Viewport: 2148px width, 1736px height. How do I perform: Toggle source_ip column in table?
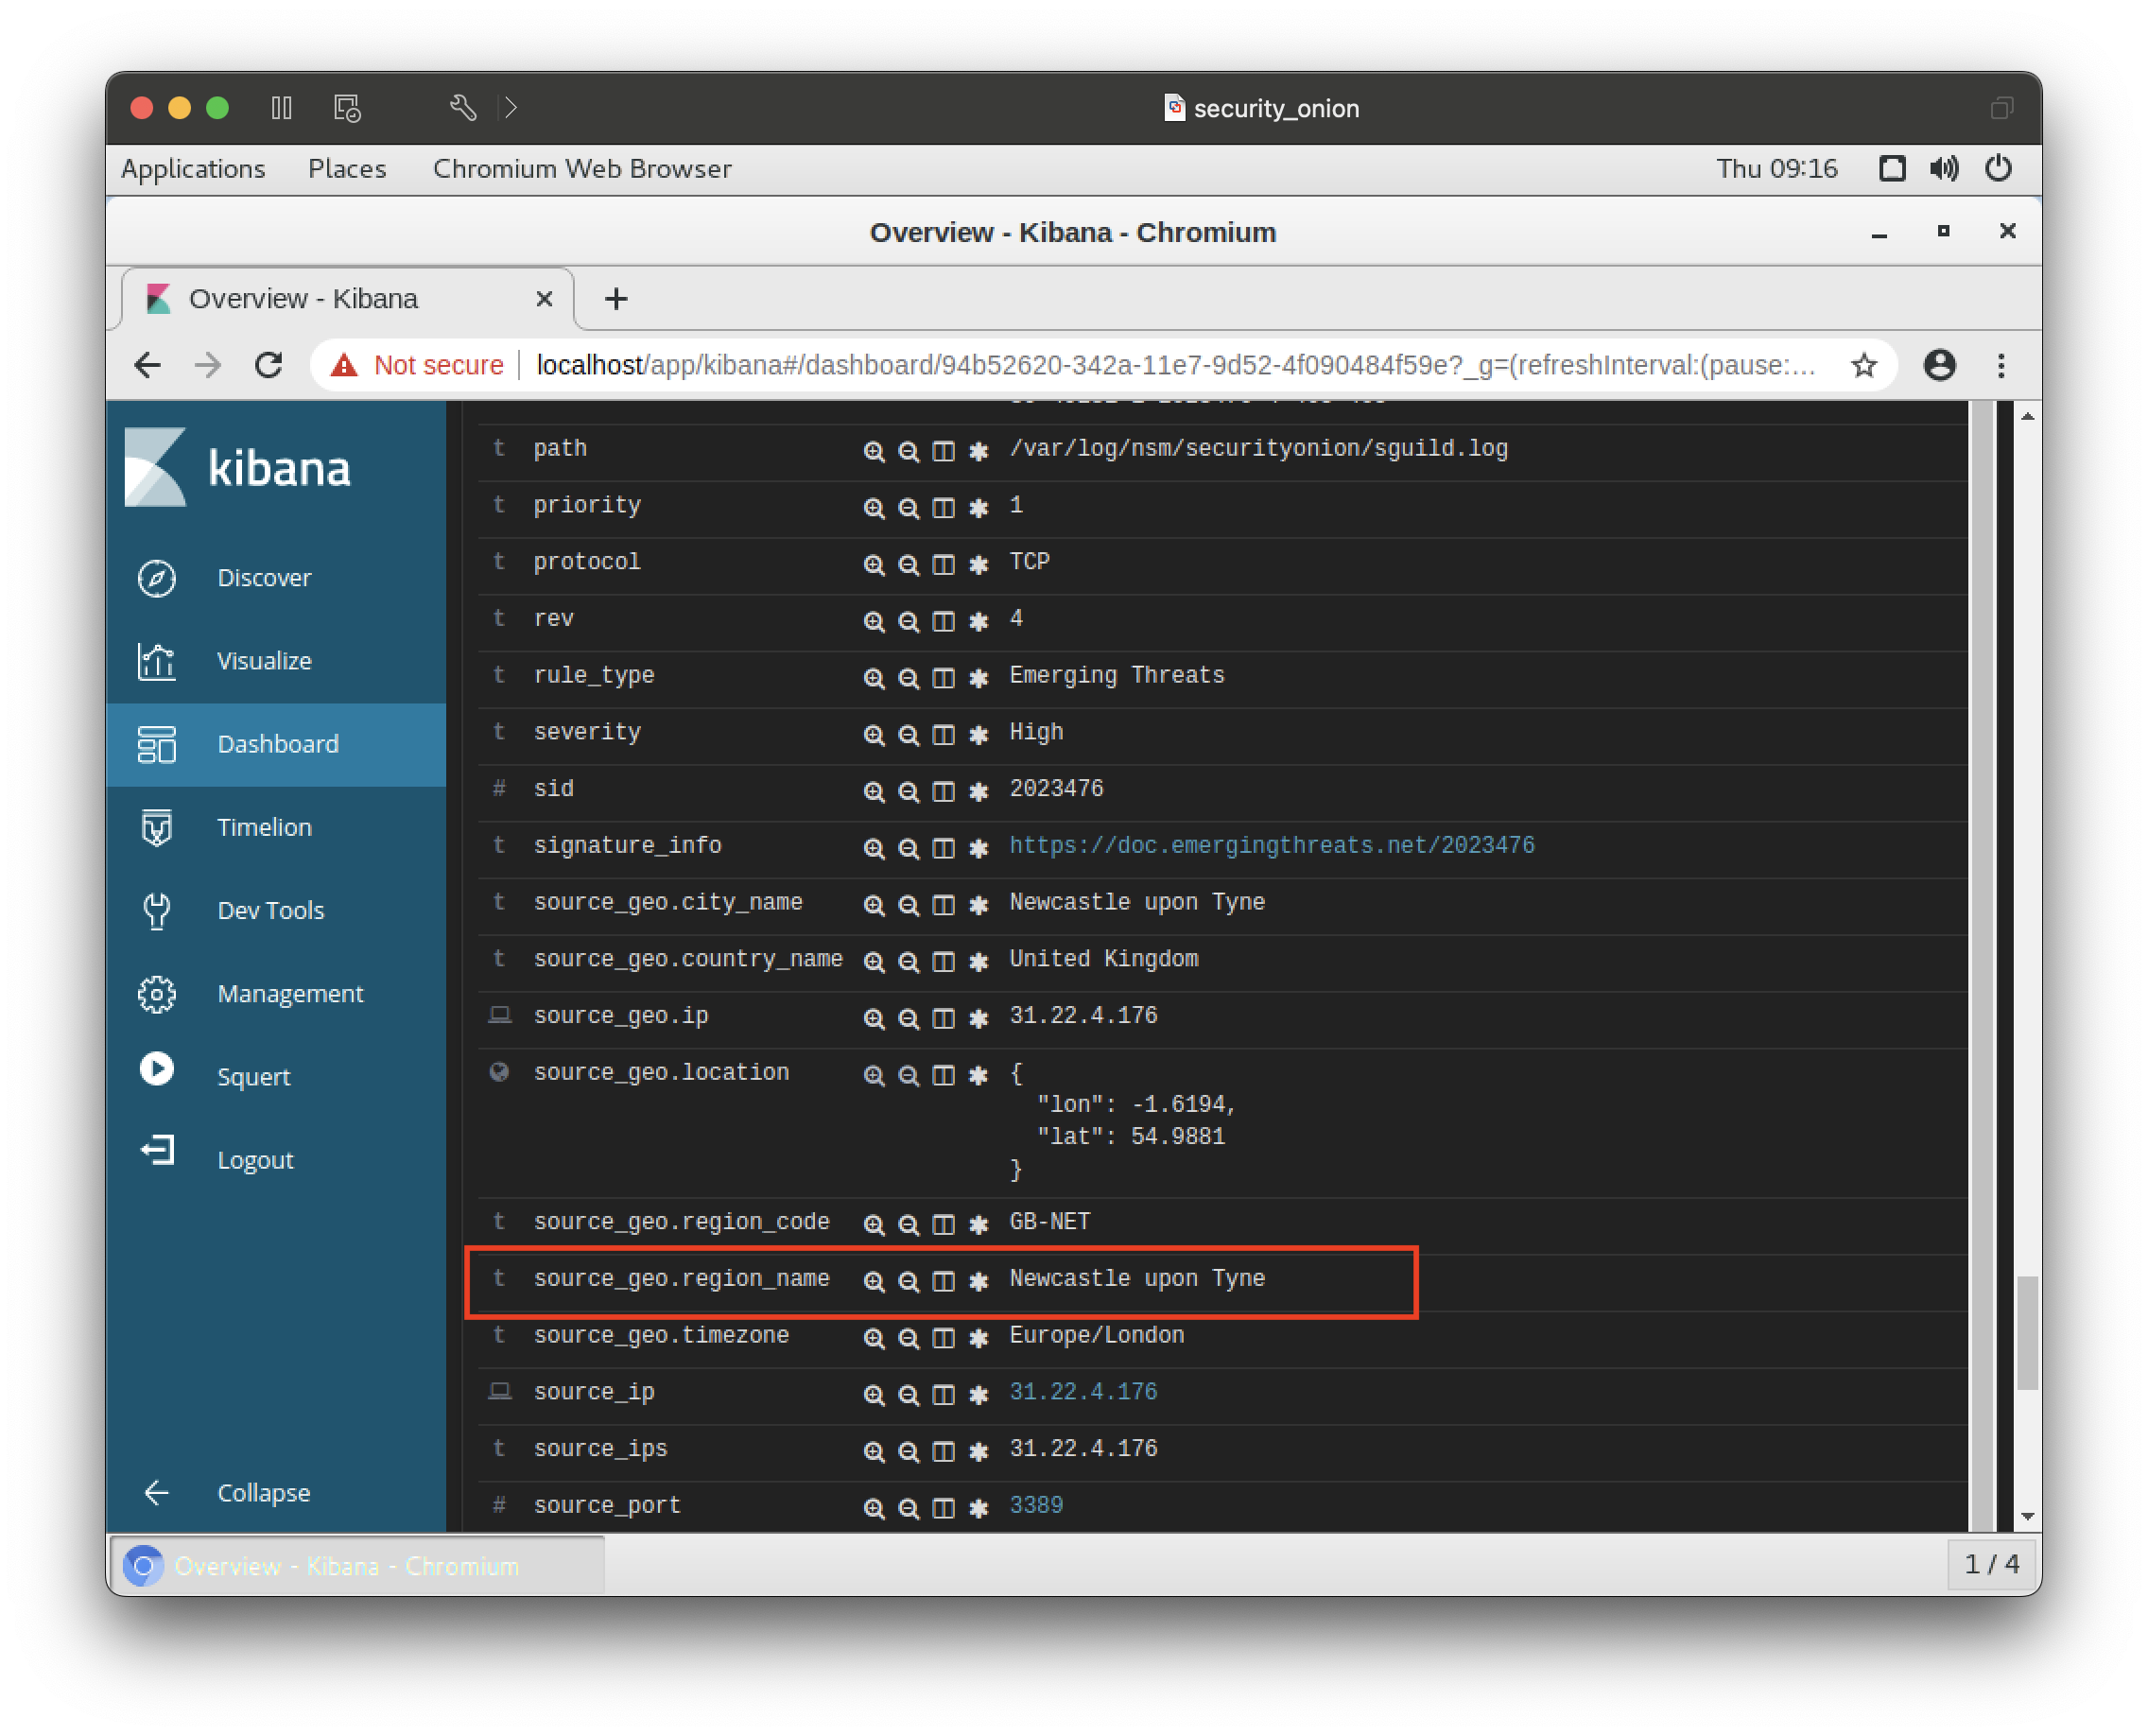click(943, 1395)
